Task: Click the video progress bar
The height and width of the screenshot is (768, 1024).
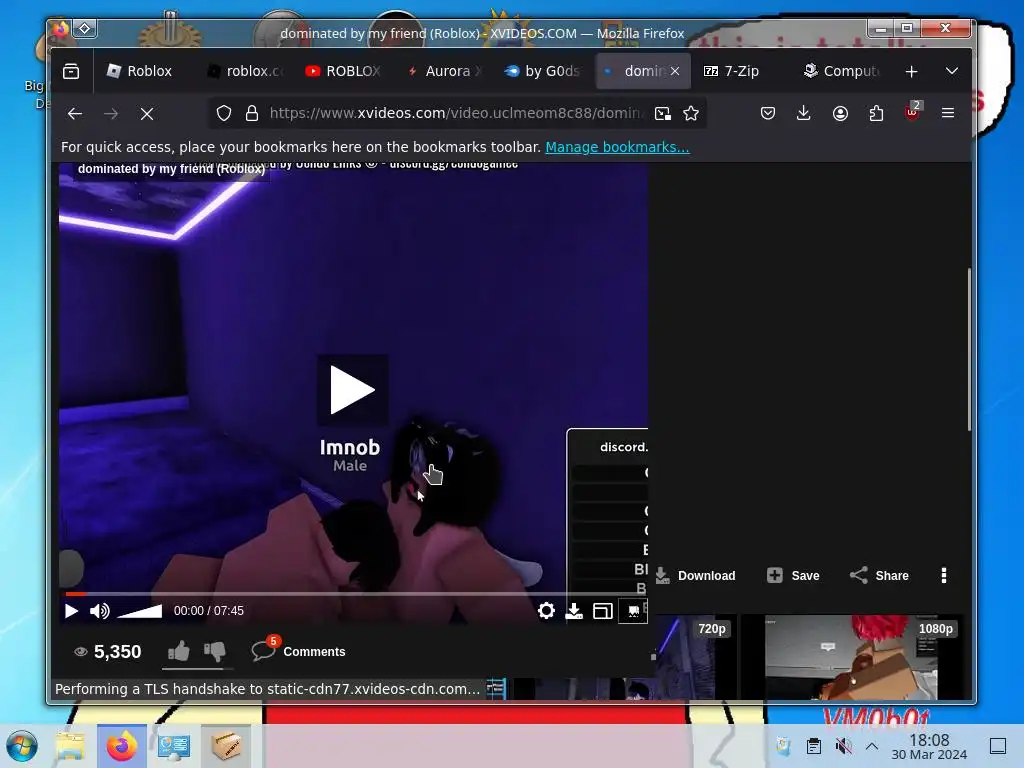Action: click(356, 594)
